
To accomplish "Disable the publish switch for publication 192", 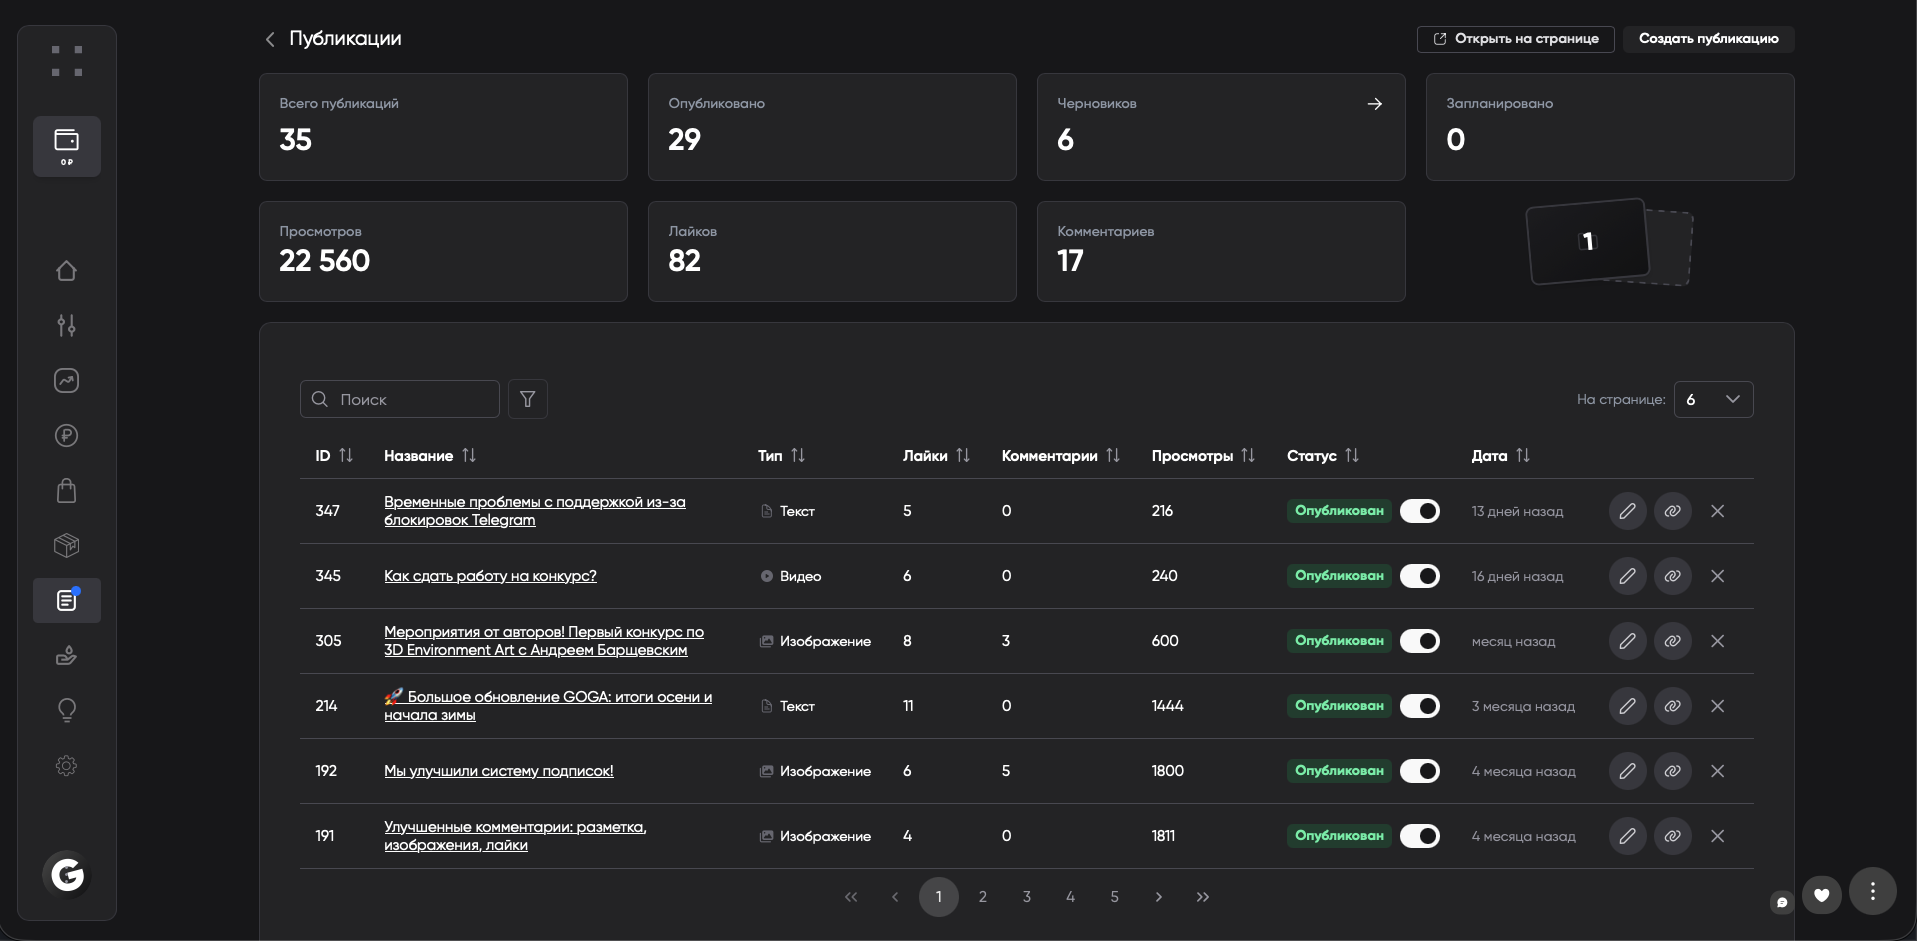I will tap(1419, 771).
